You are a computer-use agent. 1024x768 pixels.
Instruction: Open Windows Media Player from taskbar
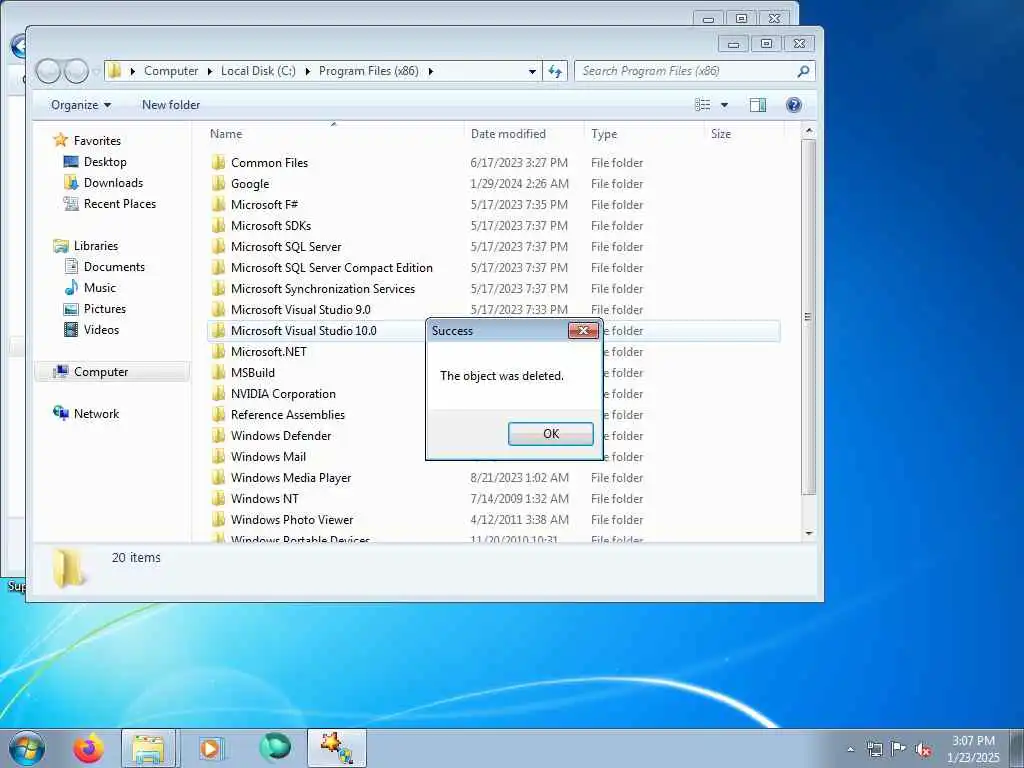click(x=211, y=748)
